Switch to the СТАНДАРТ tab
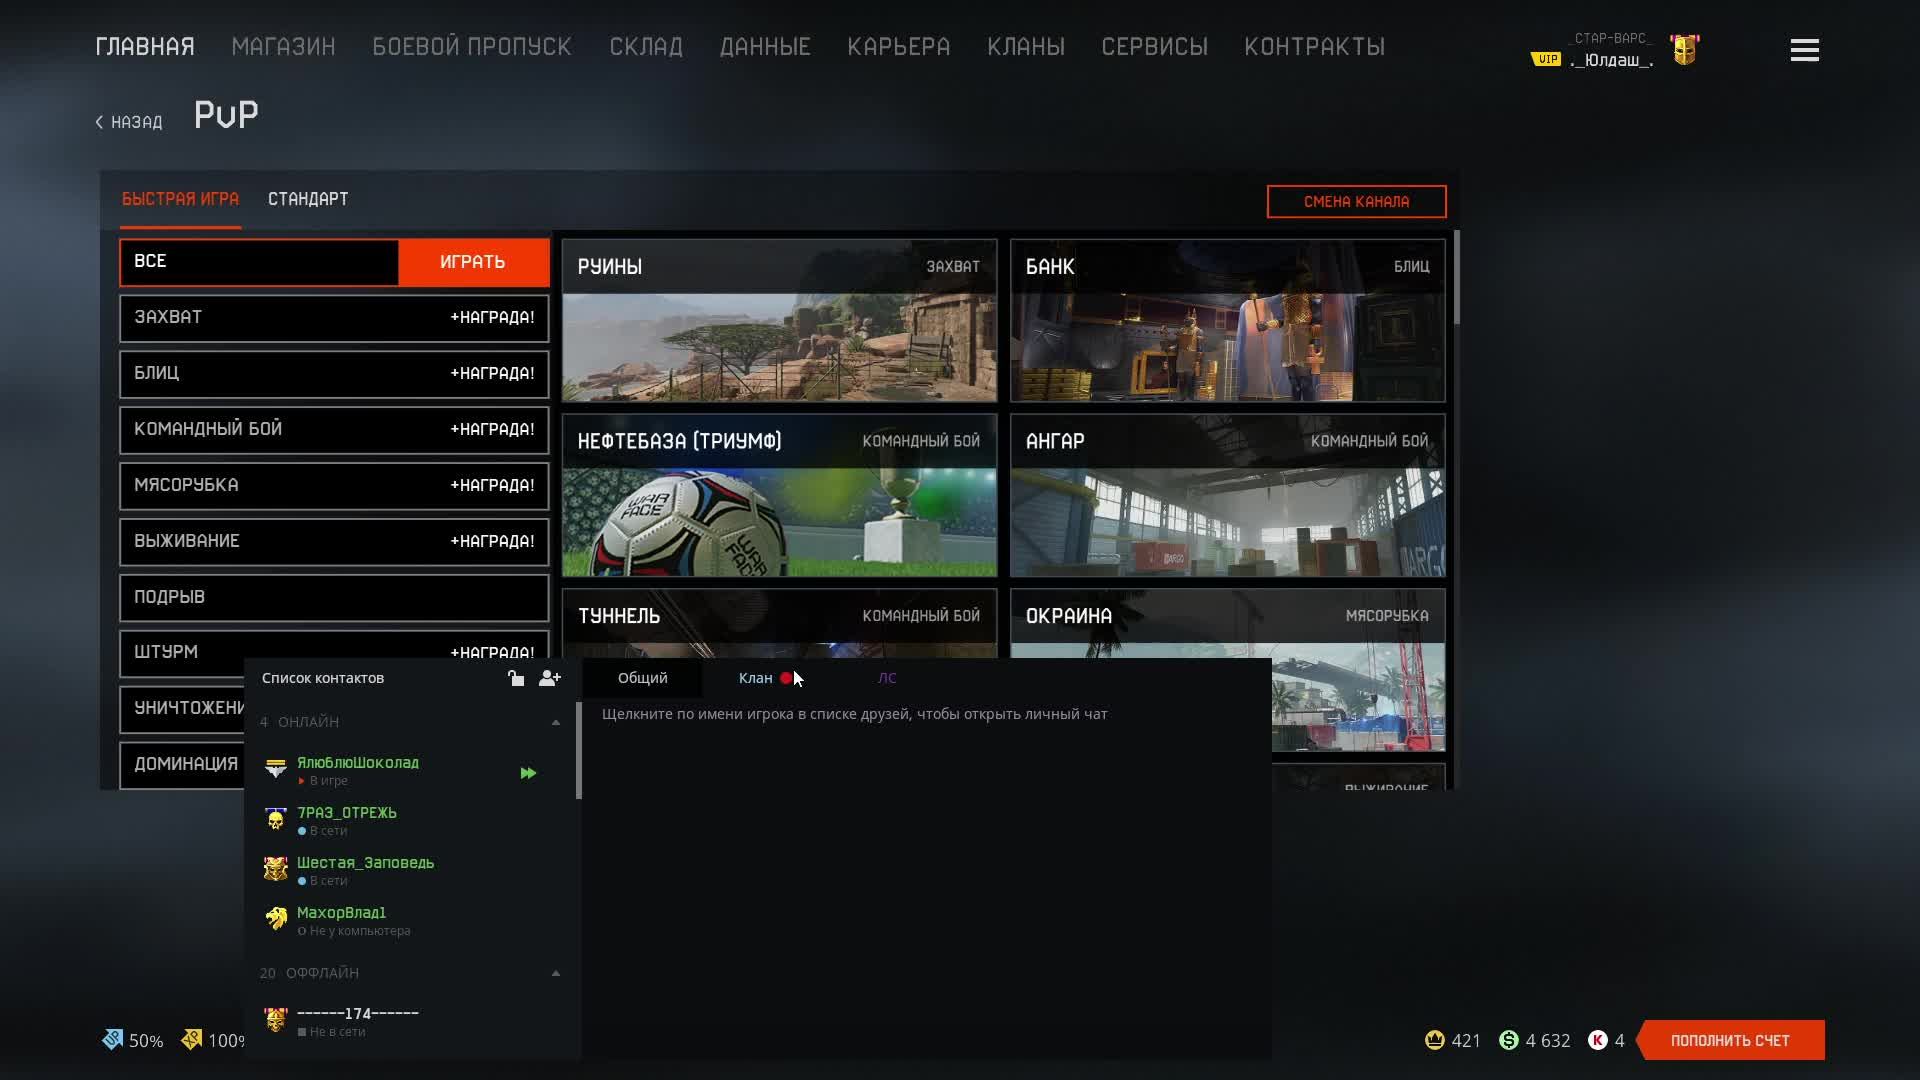Image resolution: width=1920 pixels, height=1080 pixels. pyautogui.click(x=308, y=199)
